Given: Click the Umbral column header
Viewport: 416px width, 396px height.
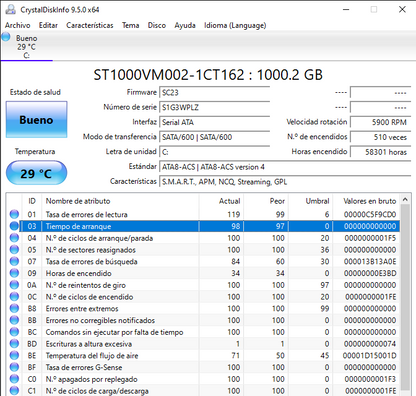Looking at the screenshot, I should pyautogui.click(x=310, y=201).
